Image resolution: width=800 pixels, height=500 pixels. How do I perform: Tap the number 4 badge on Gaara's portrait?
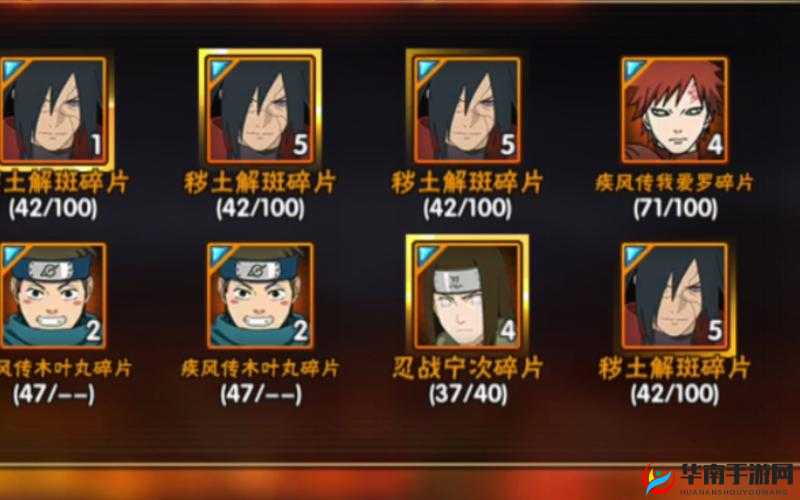click(x=714, y=145)
